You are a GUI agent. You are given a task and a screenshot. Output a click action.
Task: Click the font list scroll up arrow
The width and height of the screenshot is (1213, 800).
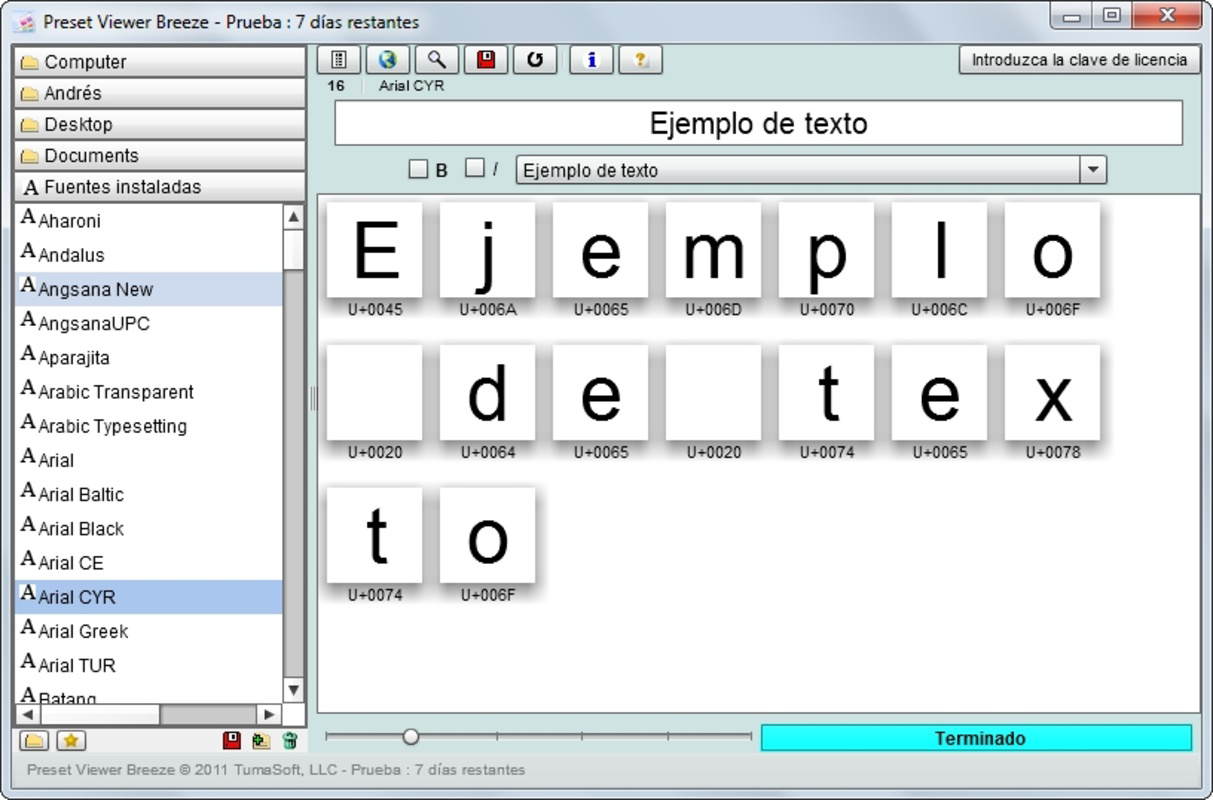click(x=294, y=217)
